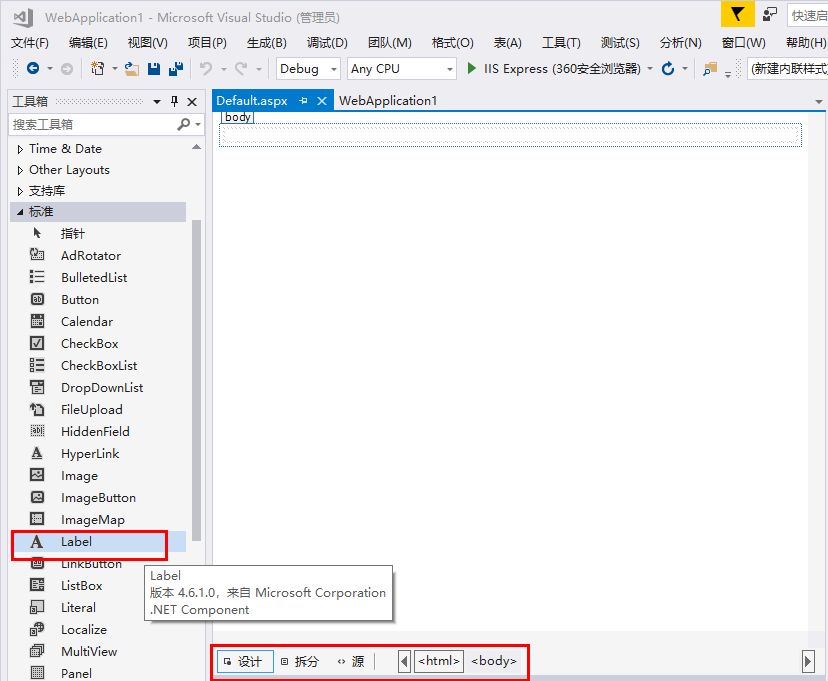Screen dimensions: 828x681
Task: Click the New Project toolbar icon
Action: click(x=97, y=69)
